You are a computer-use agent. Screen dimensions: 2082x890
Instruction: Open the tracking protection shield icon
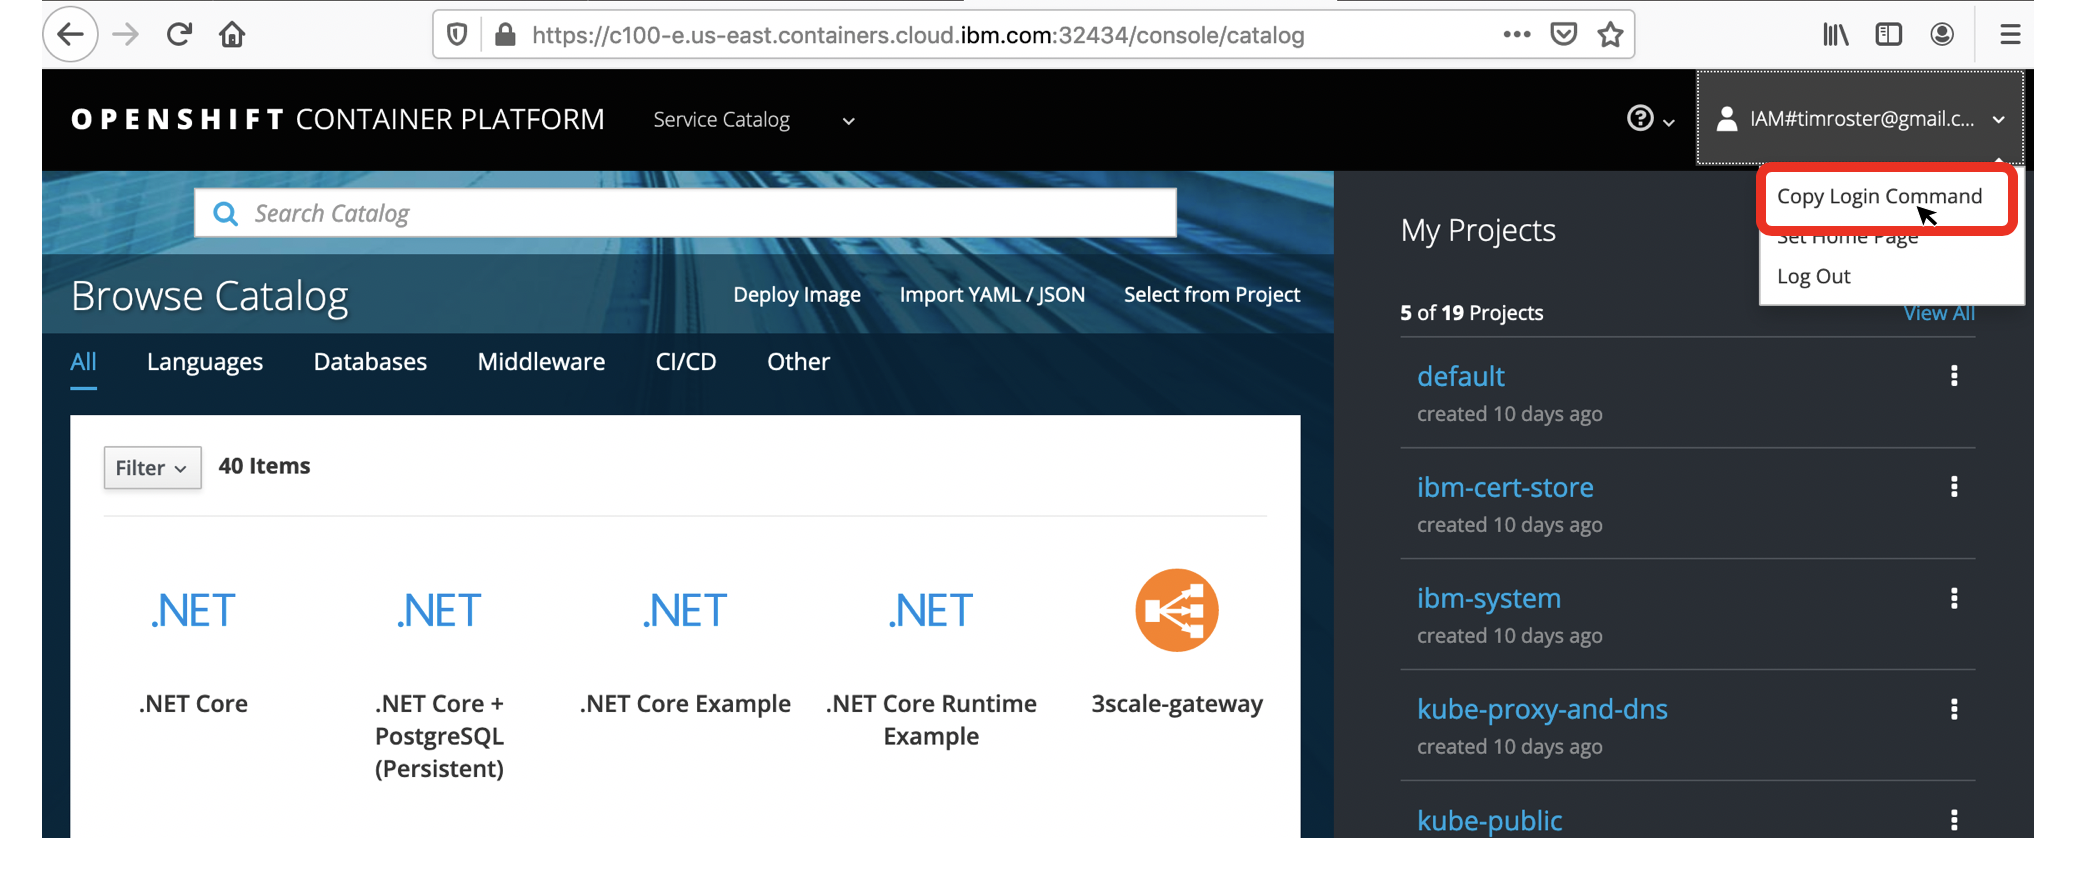coord(457,35)
